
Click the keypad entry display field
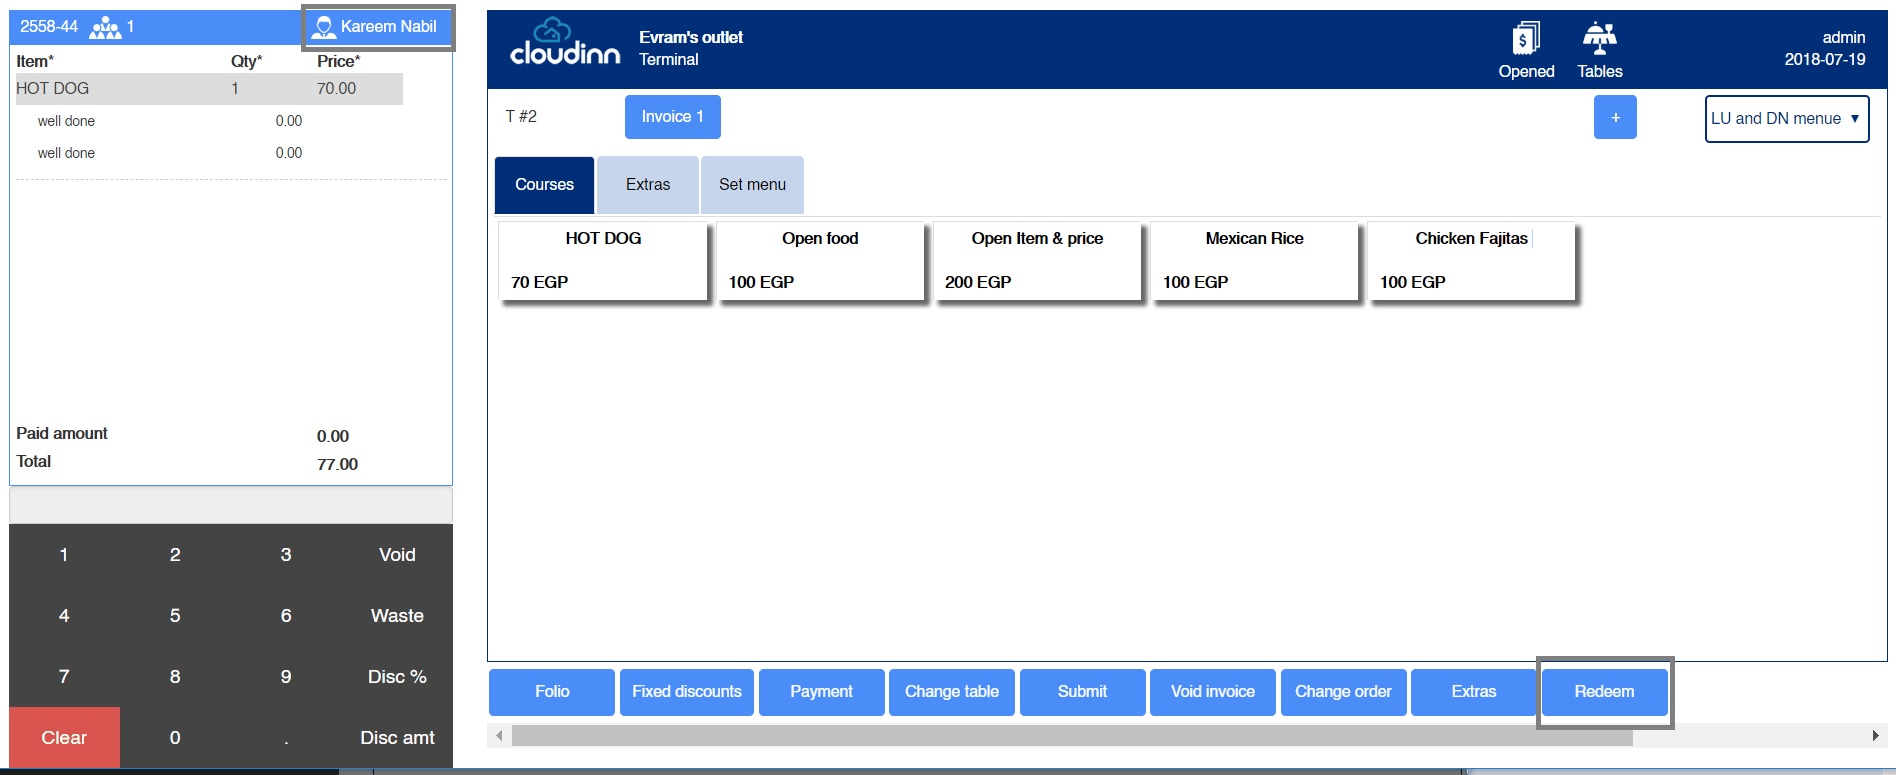(x=231, y=505)
